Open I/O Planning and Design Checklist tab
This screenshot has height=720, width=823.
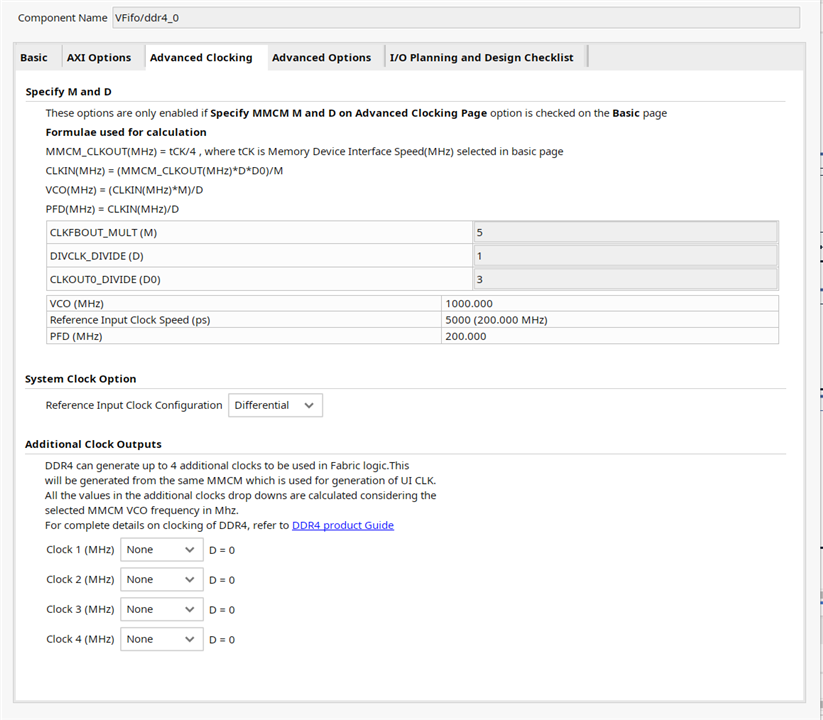click(x=481, y=58)
